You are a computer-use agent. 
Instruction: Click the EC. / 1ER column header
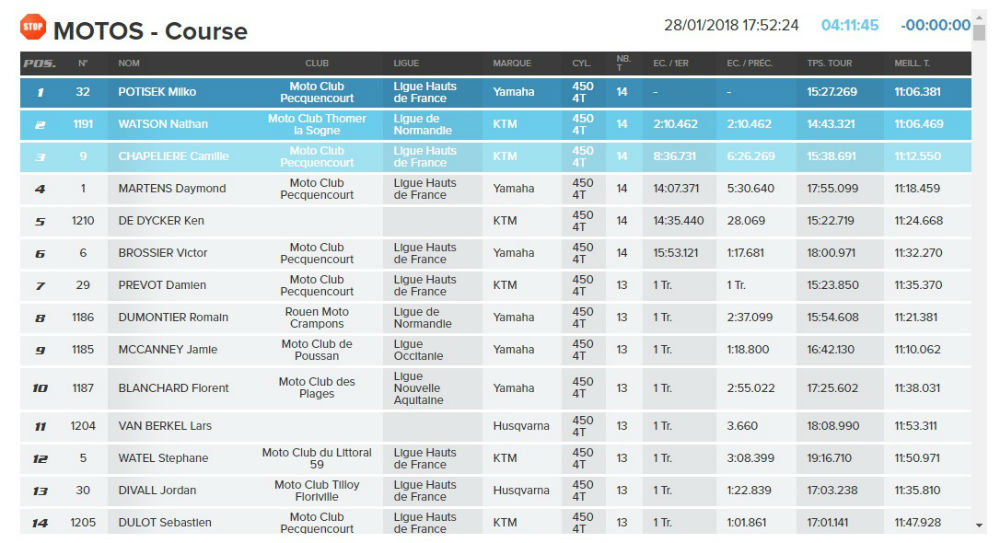pos(673,64)
